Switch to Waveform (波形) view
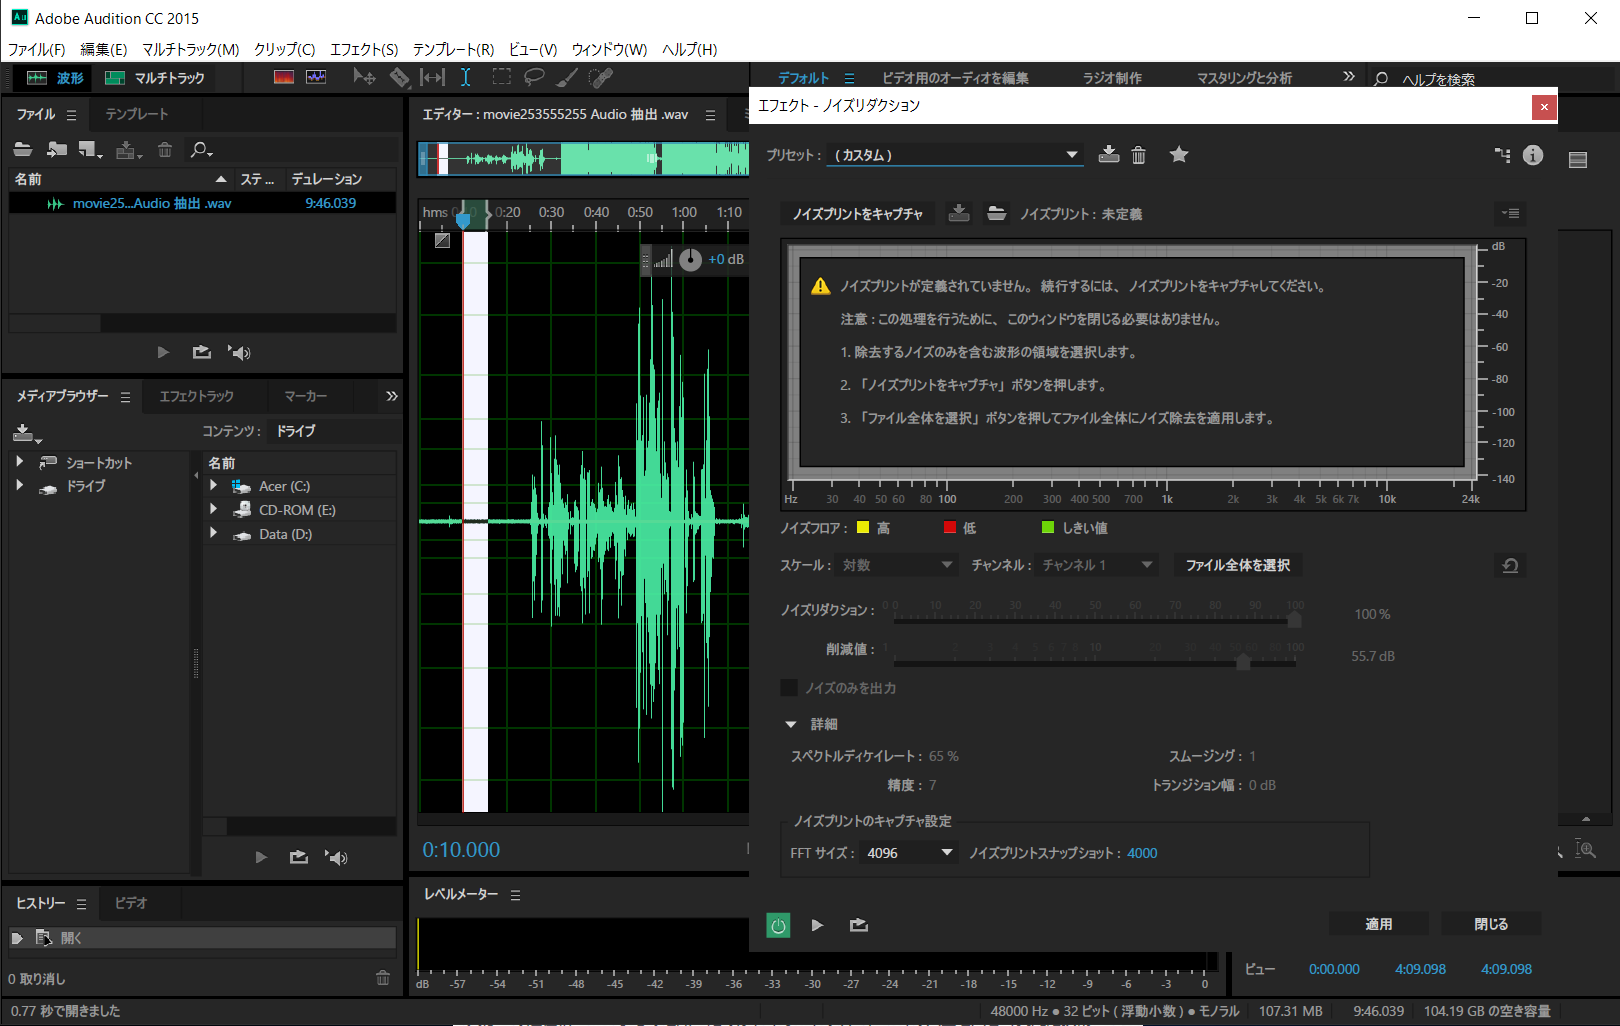Viewport: 1620px width, 1026px height. tap(56, 78)
